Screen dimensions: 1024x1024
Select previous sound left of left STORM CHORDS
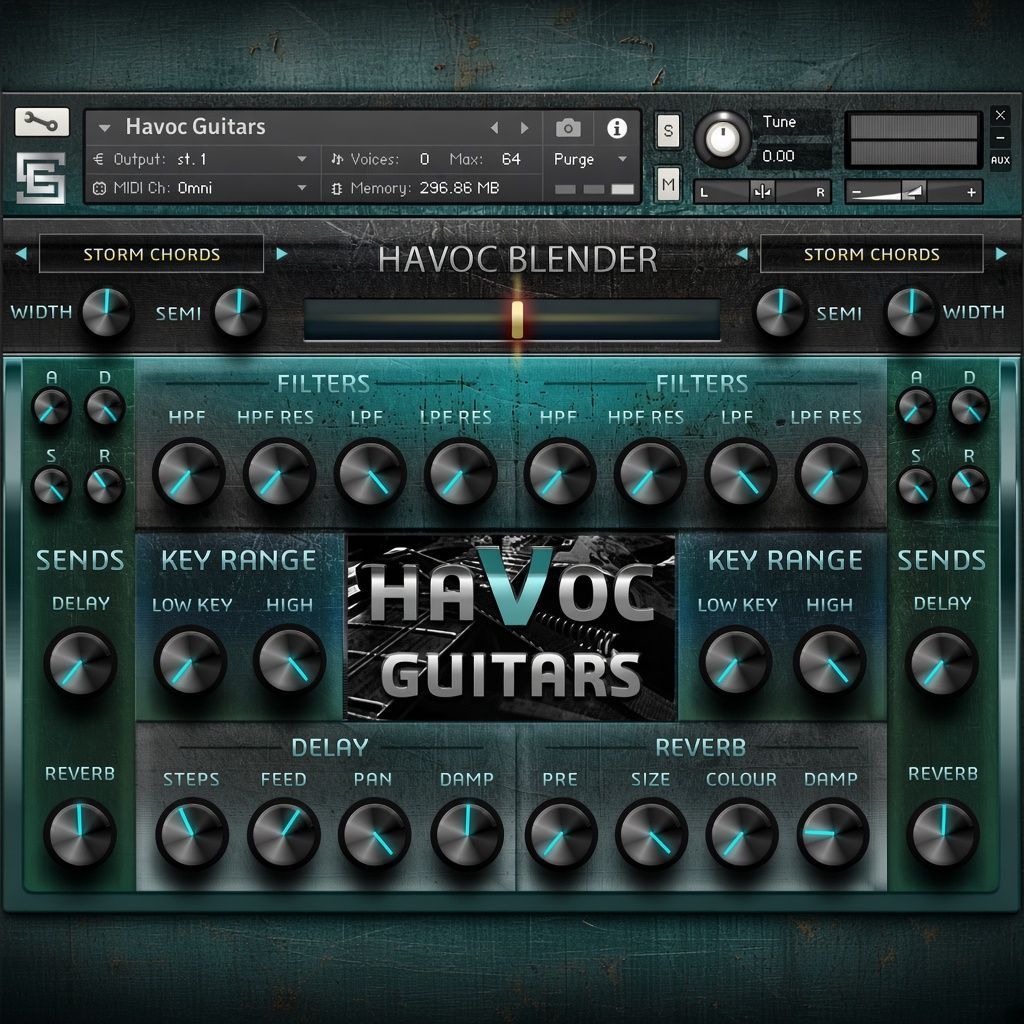[21, 253]
